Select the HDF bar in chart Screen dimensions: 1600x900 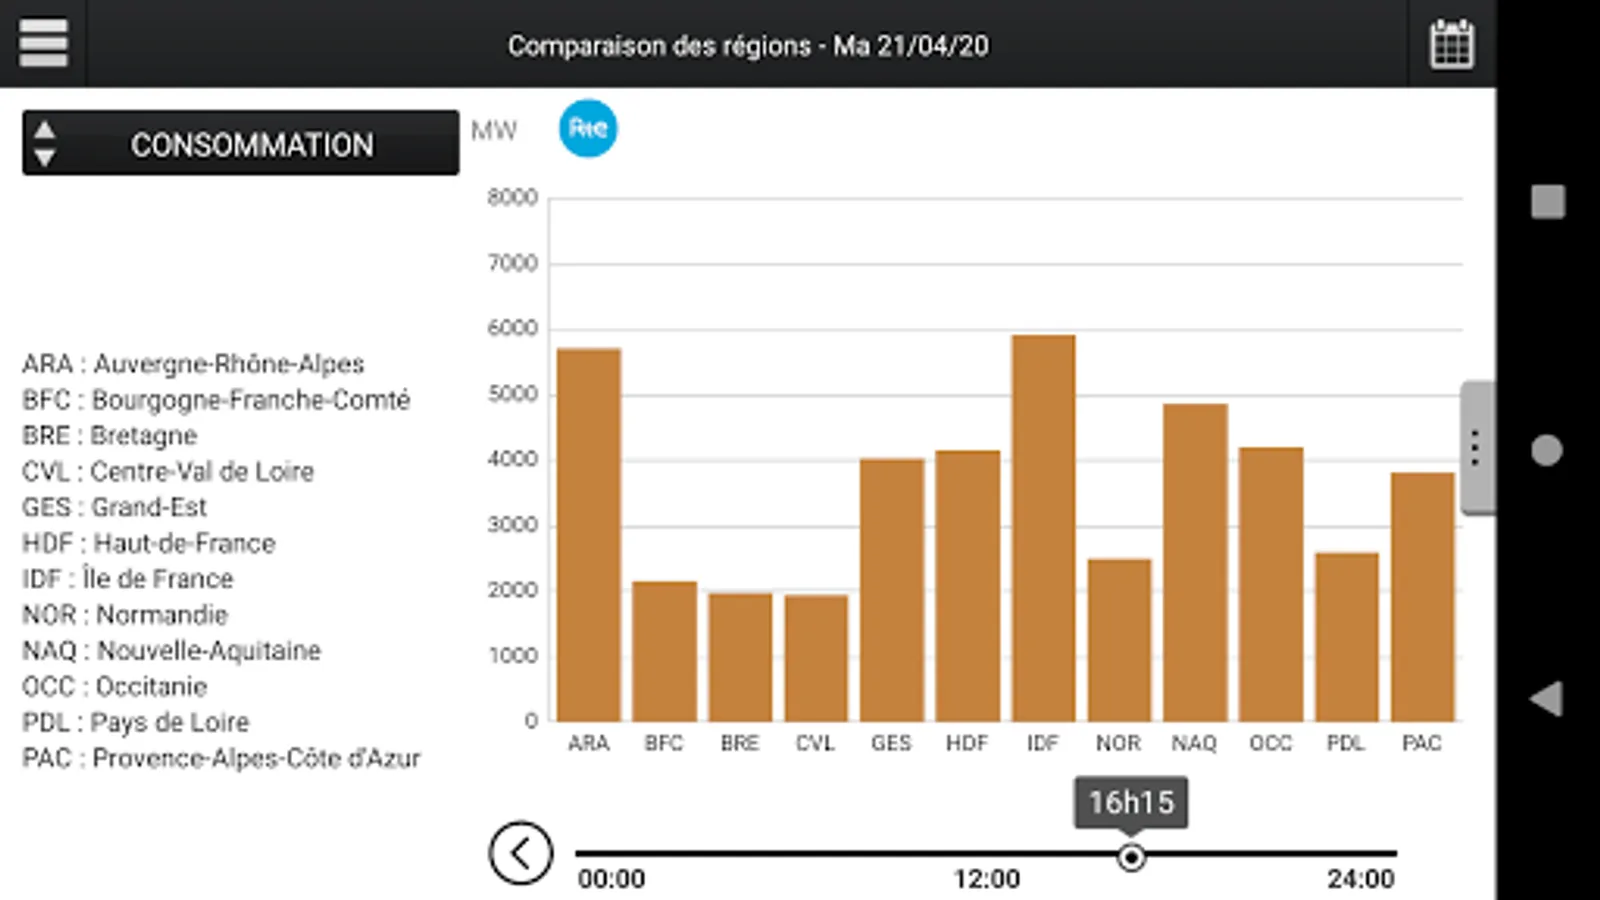coord(968,586)
